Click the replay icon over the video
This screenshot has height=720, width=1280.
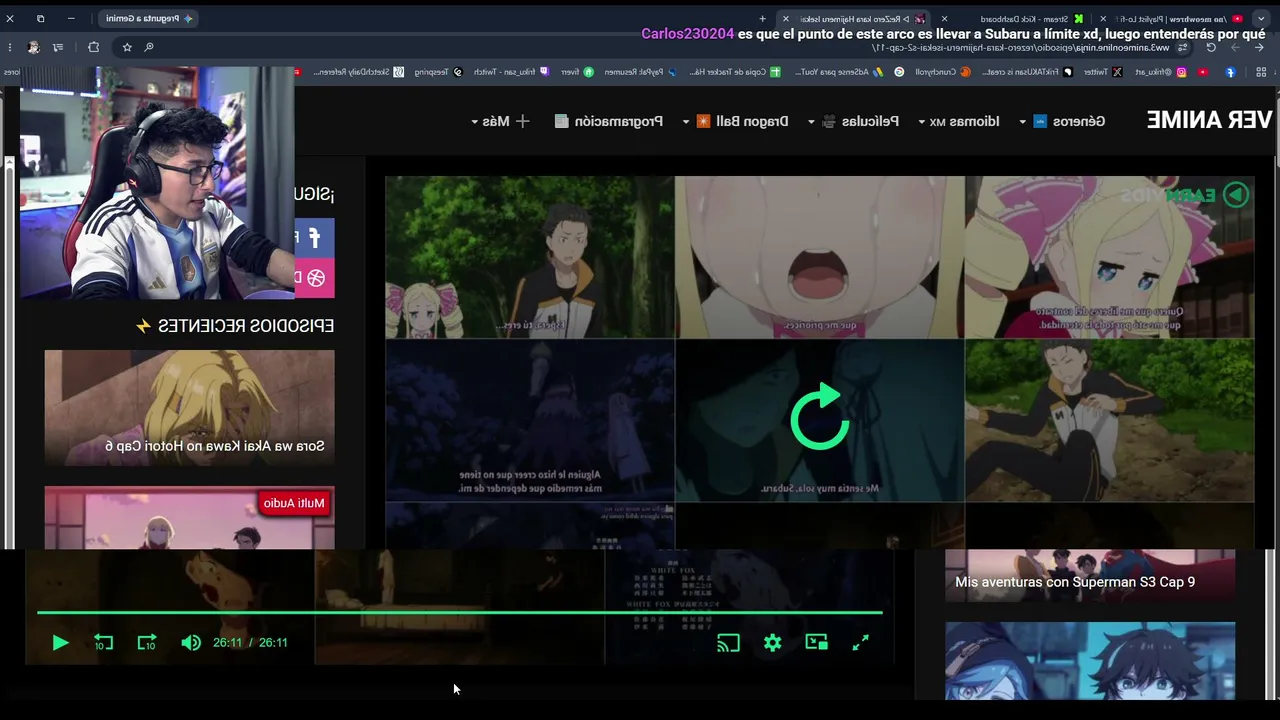point(820,417)
